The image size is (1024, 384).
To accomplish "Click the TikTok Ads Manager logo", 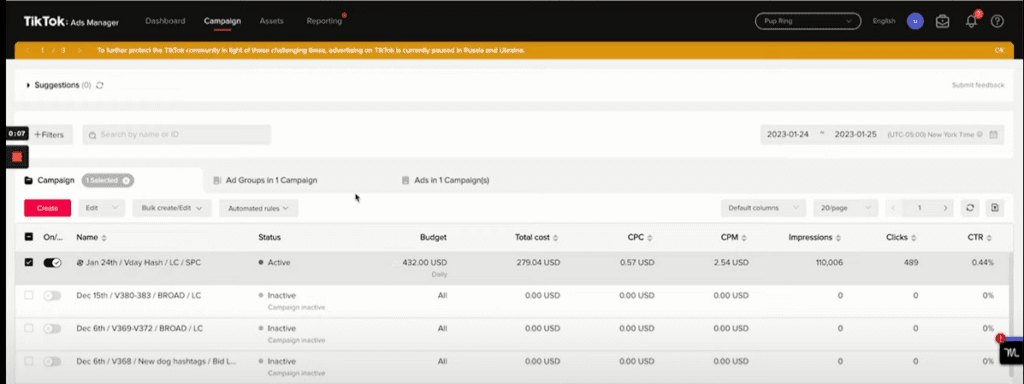I will [71, 22].
